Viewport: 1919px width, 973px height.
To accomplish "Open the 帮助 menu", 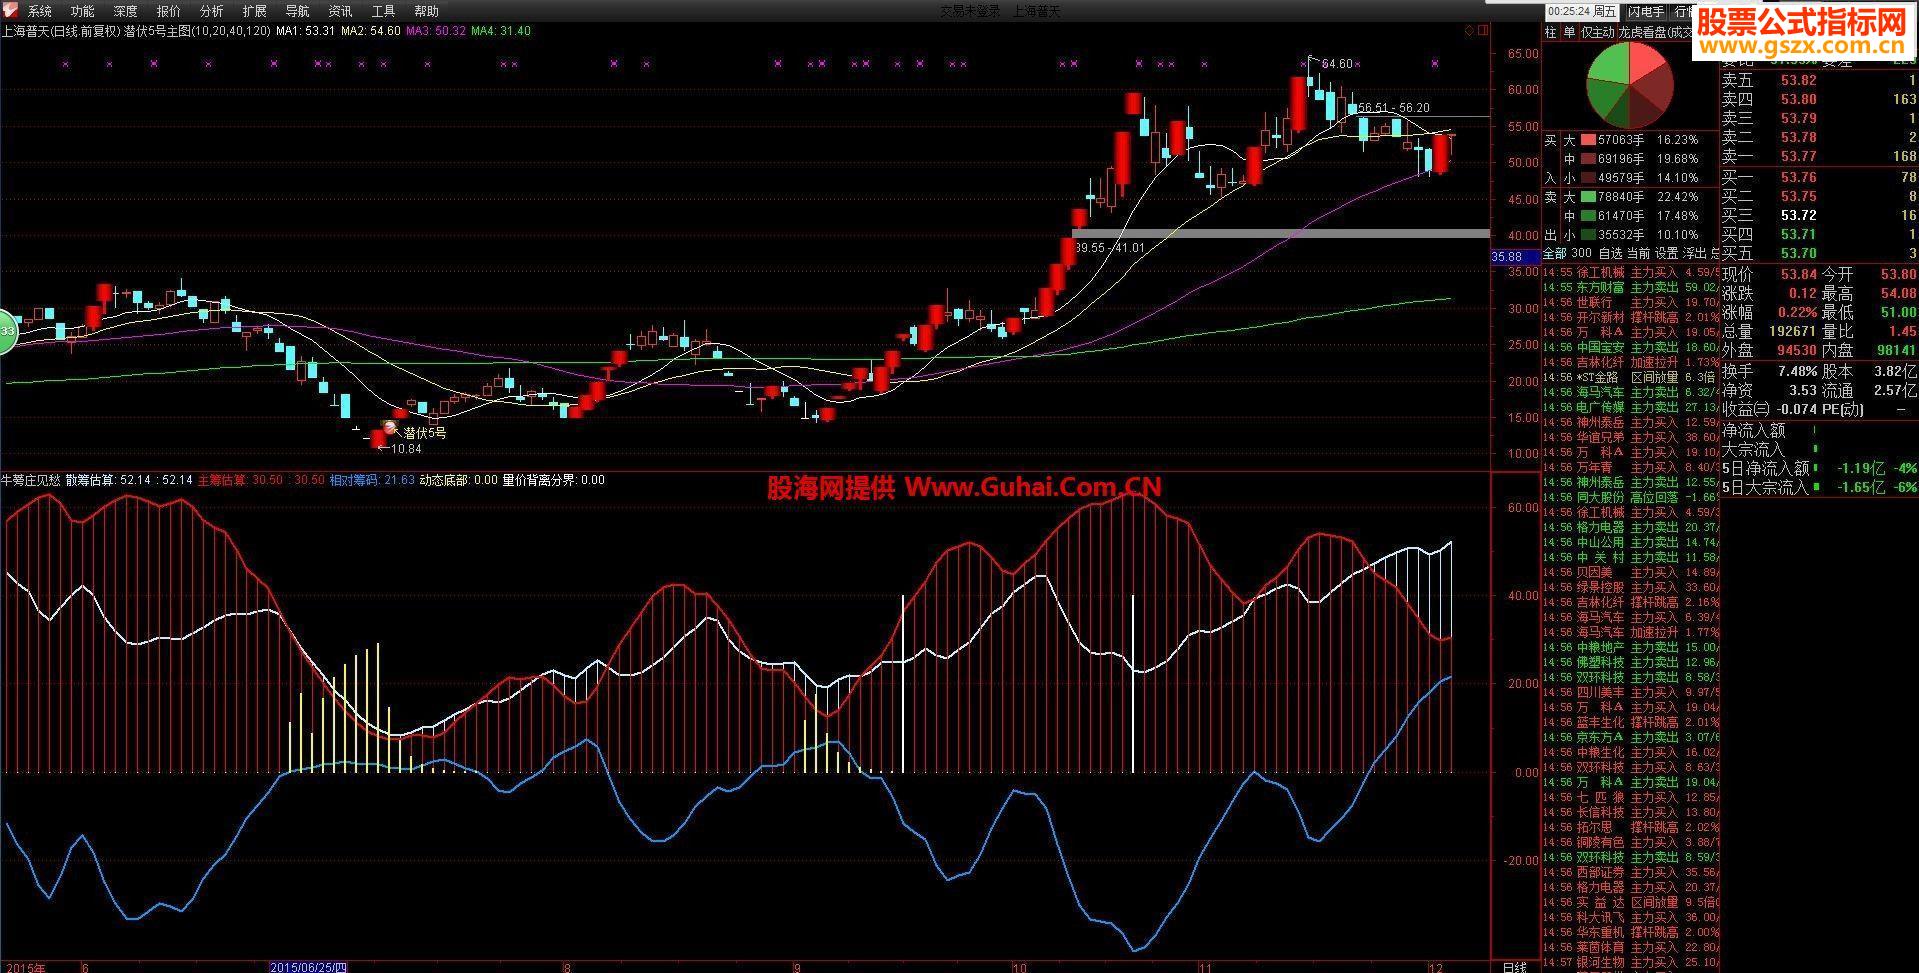I will coord(426,11).
